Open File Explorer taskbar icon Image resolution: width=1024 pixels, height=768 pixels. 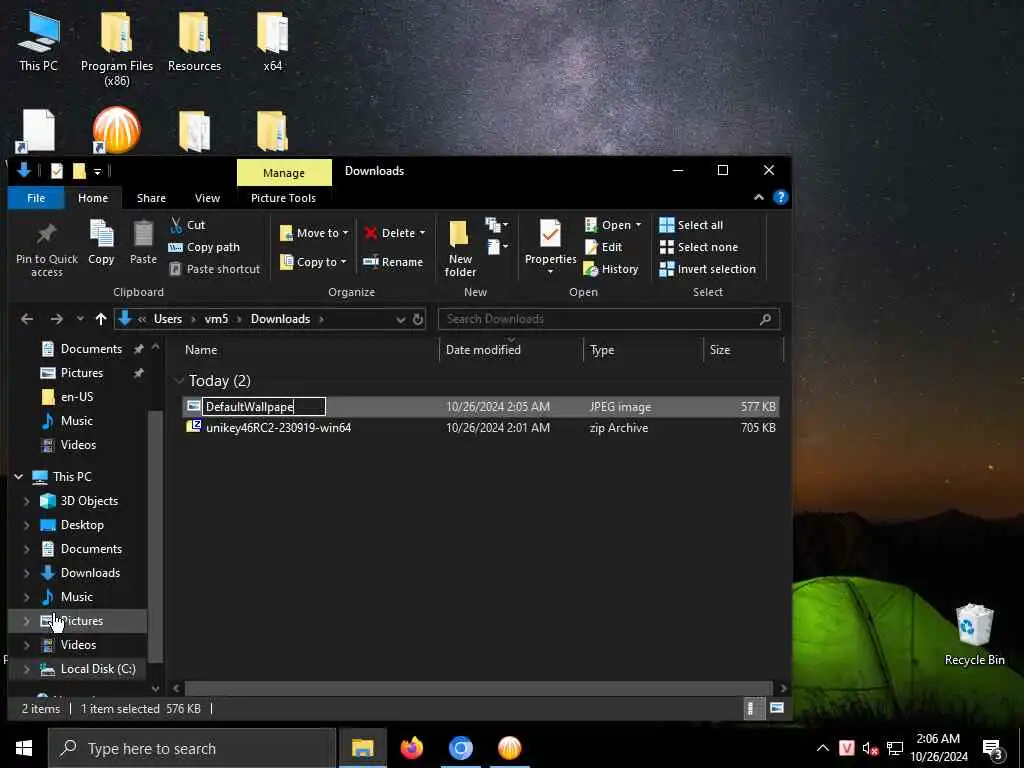point(362,748)
